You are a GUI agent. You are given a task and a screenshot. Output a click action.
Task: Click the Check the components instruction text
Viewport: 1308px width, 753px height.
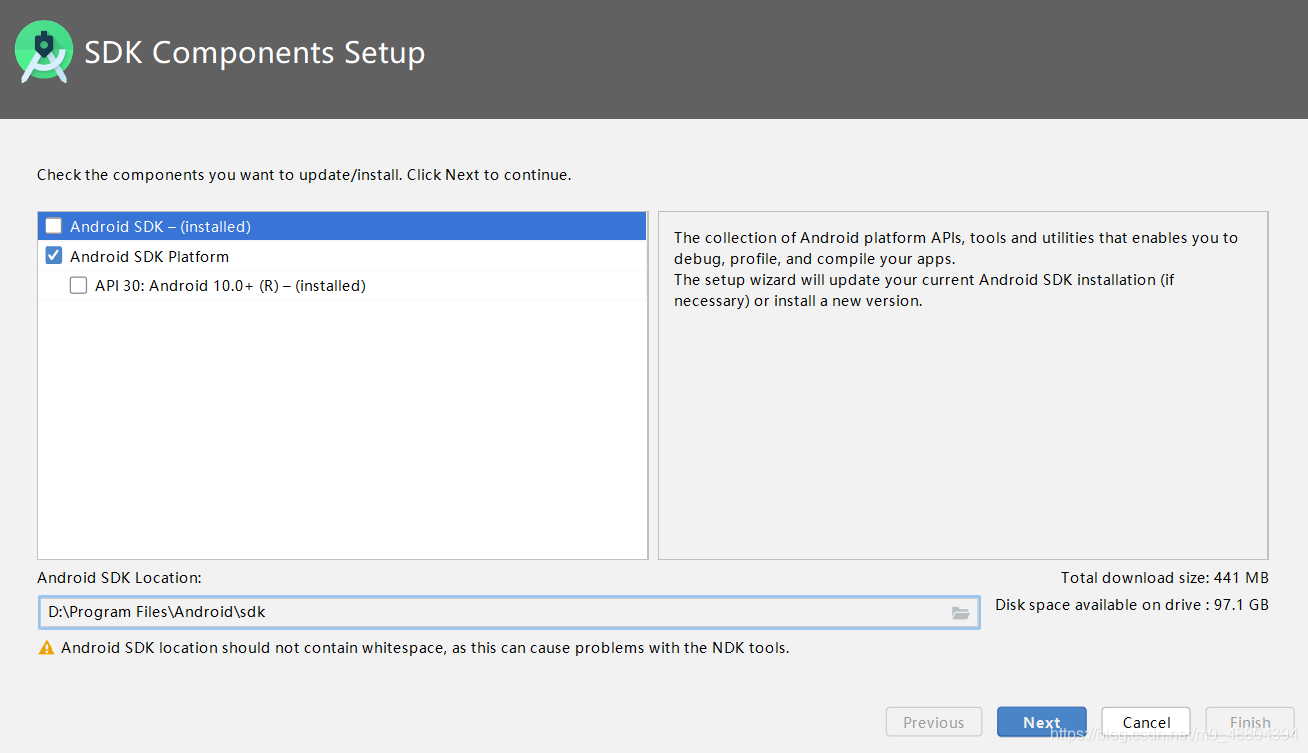(304, 175)
